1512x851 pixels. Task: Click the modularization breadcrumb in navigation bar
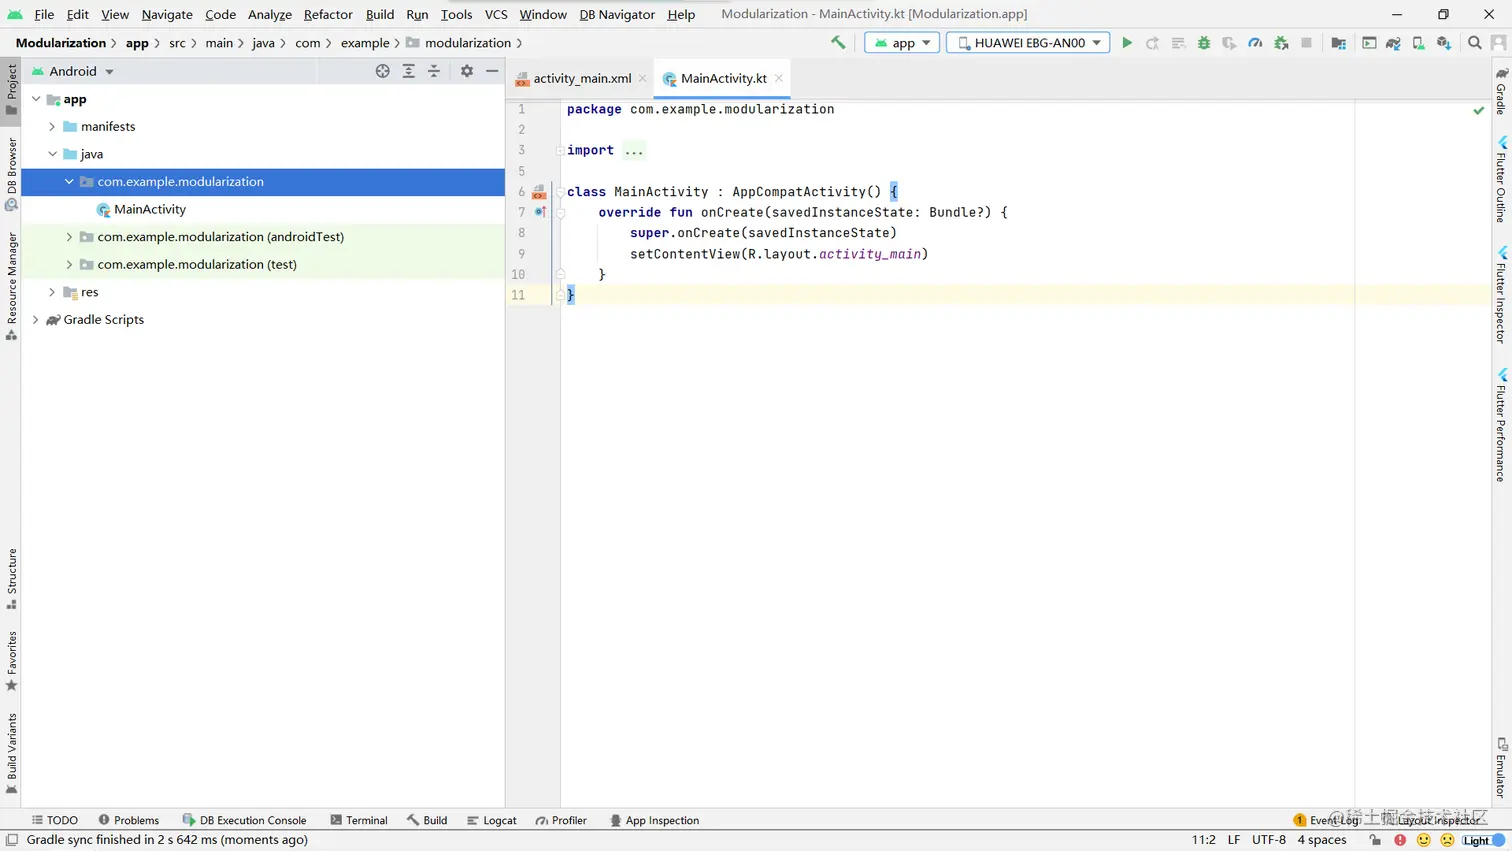point(467,43)
